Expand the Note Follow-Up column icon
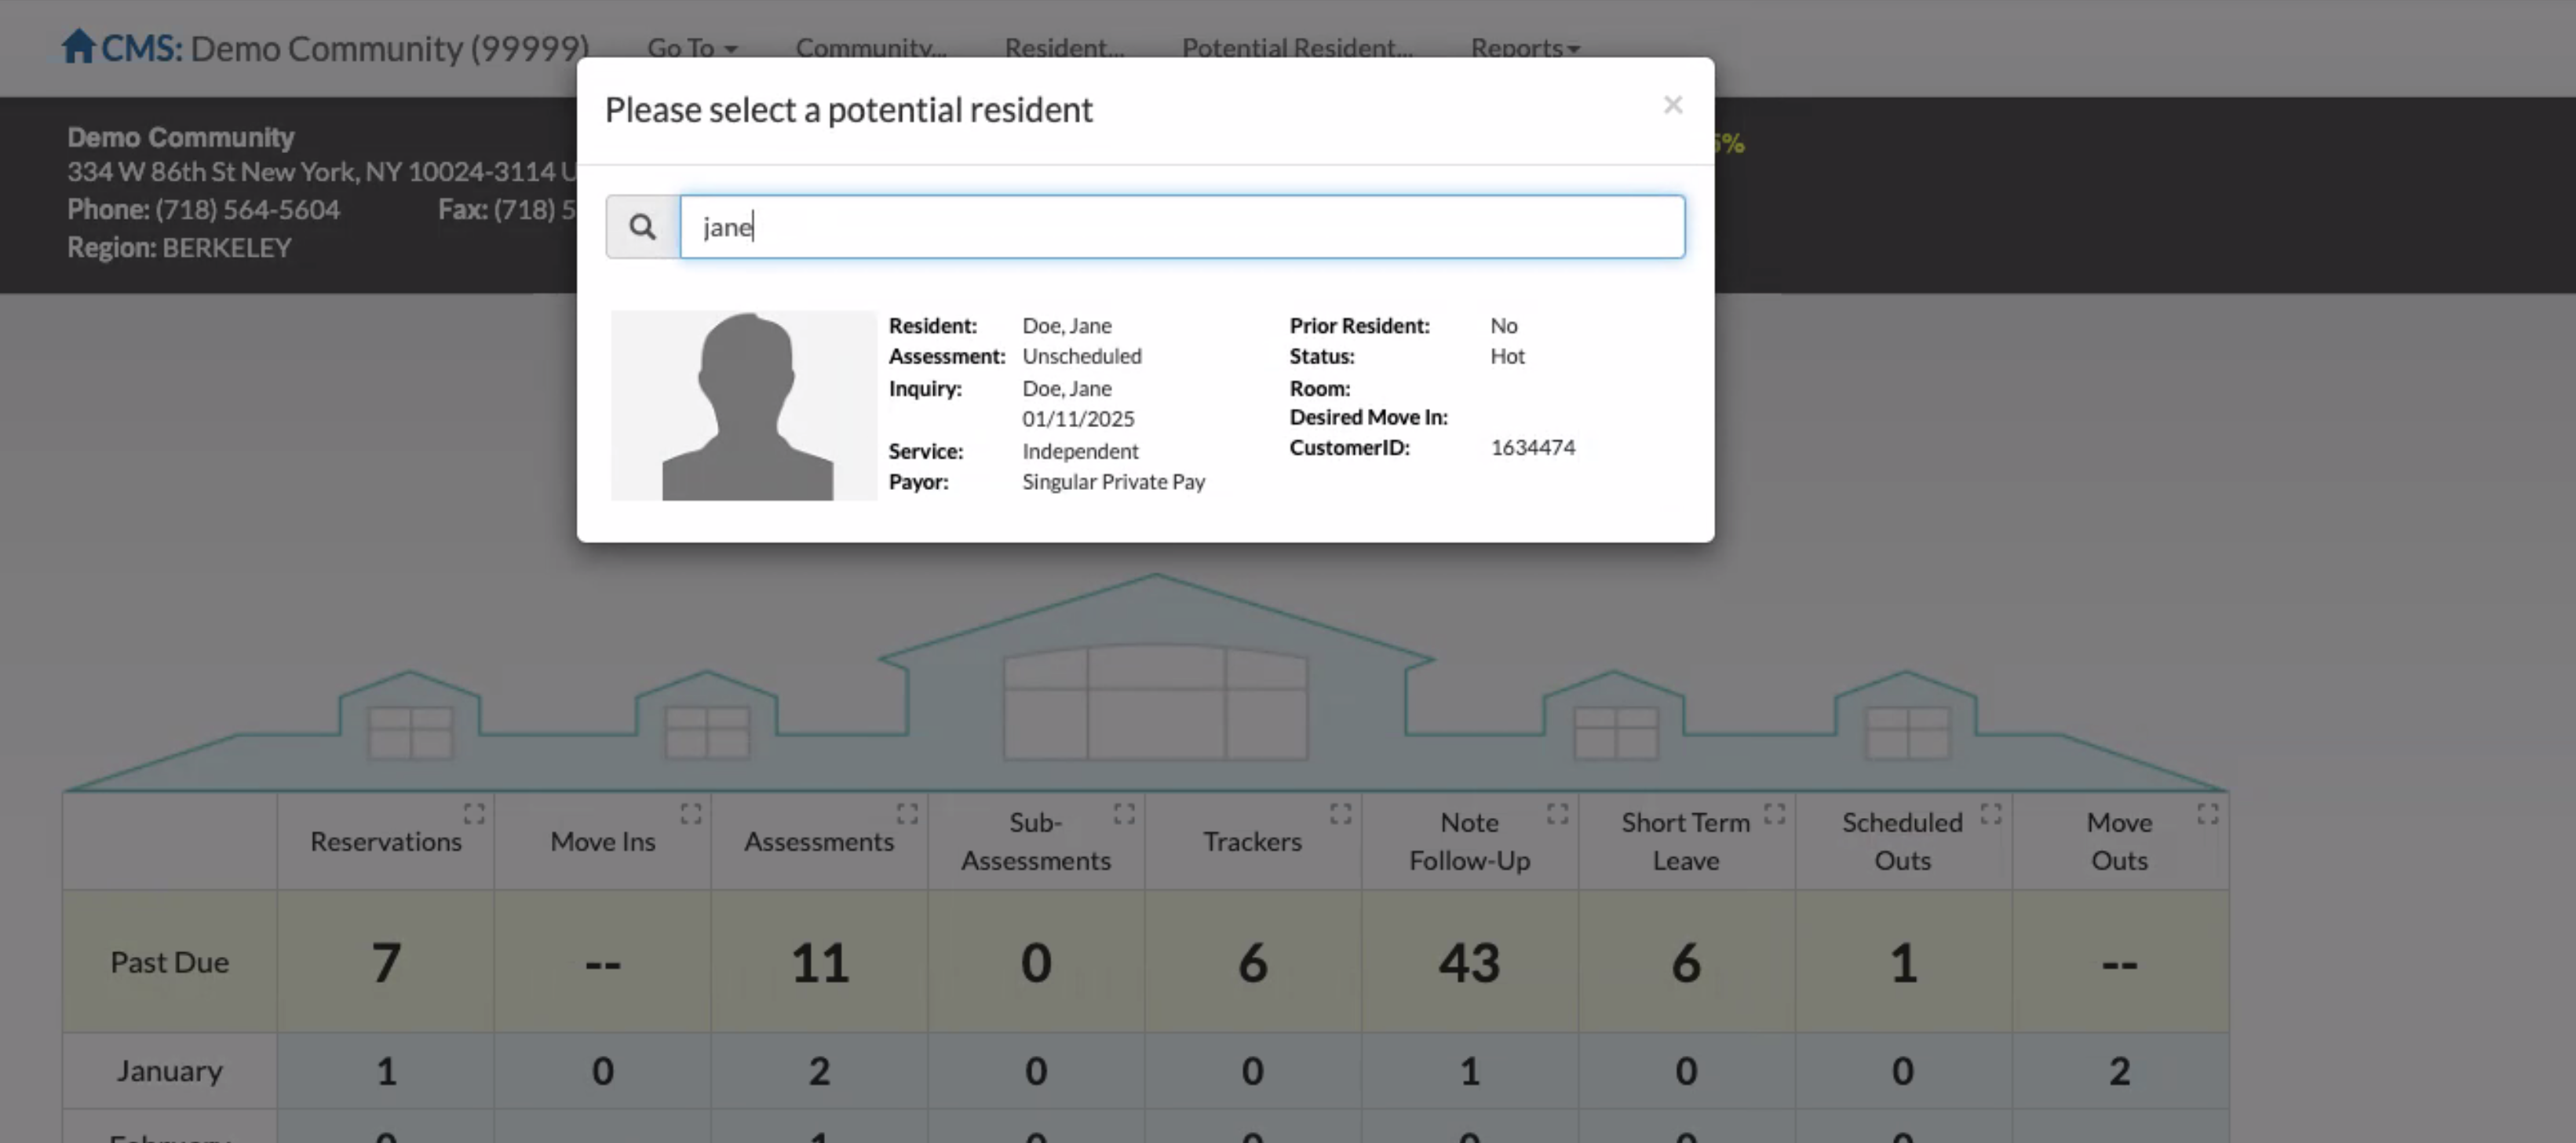The height and width of the screenshot is (1143, 2576). [x=1557, y=813]
